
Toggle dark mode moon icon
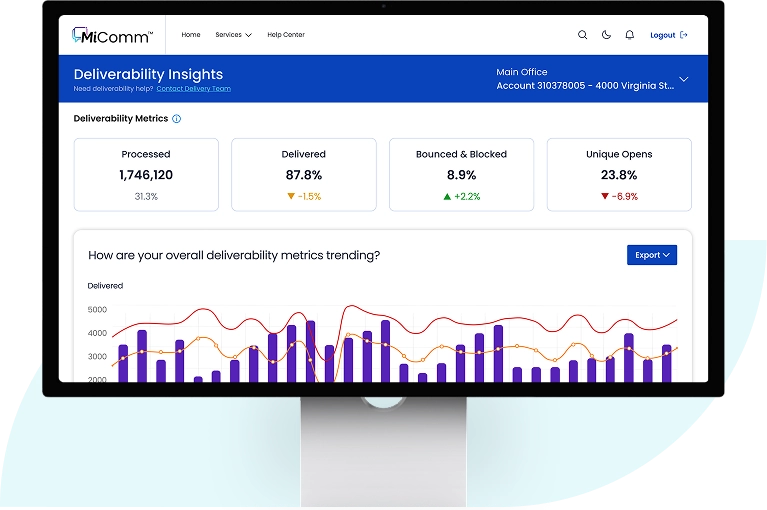click(606, 35)
